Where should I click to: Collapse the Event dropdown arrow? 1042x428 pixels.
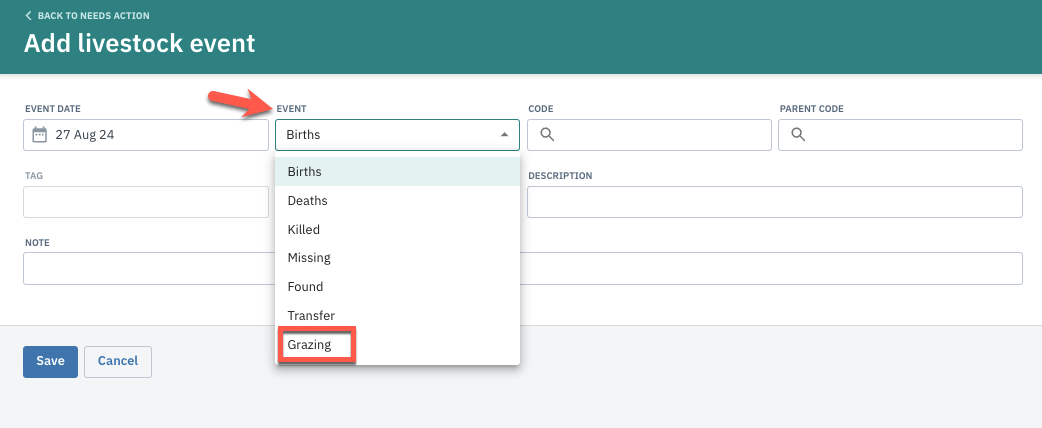(504, 135)
